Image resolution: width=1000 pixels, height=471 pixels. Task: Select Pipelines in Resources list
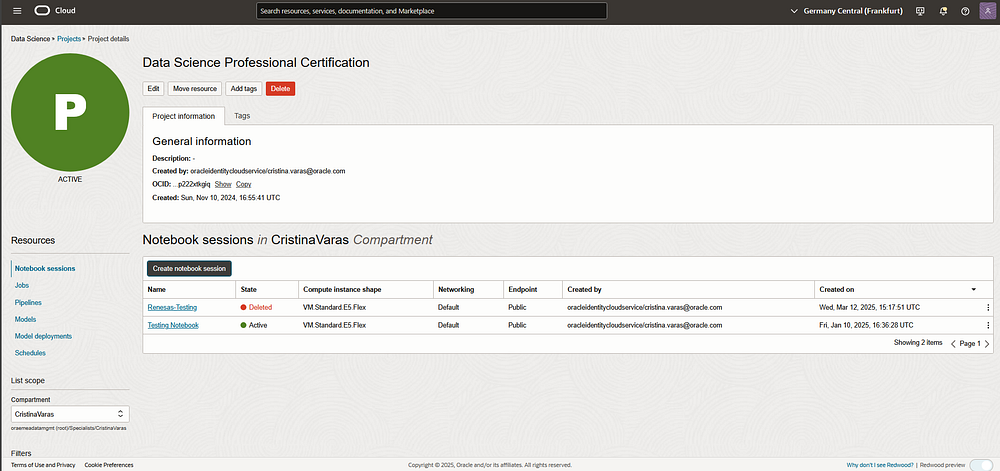tap(28, 302)
